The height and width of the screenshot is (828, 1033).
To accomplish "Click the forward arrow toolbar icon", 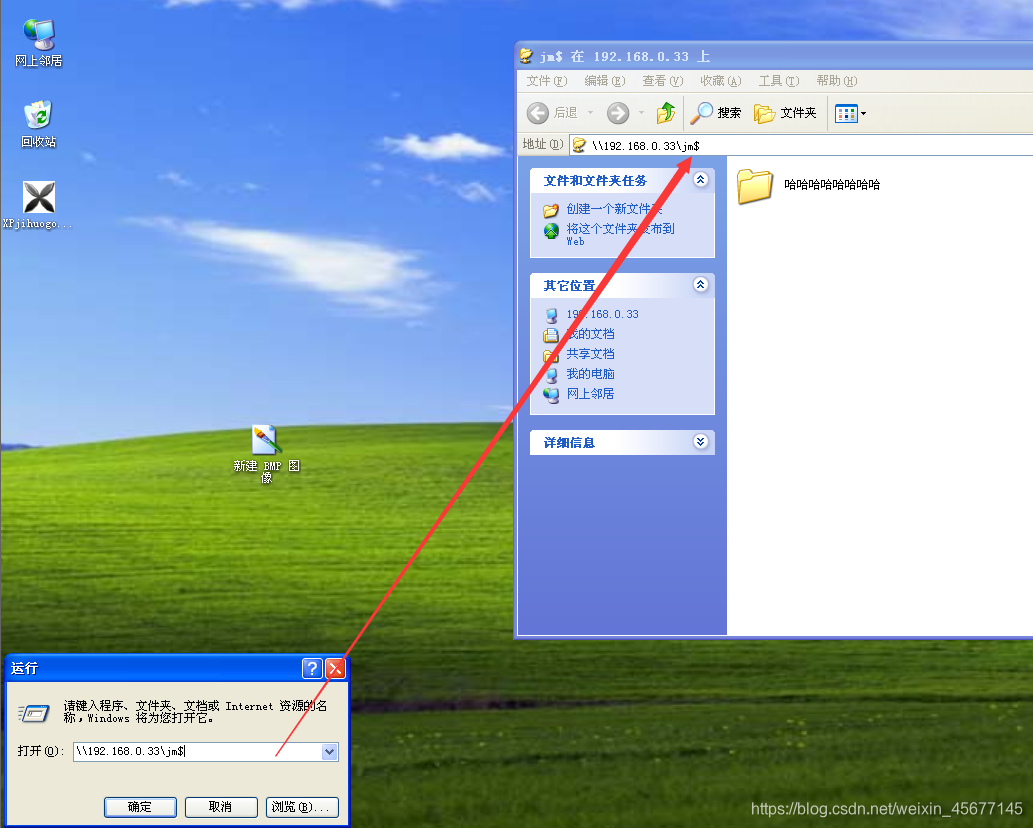I will tap(618, 113).
